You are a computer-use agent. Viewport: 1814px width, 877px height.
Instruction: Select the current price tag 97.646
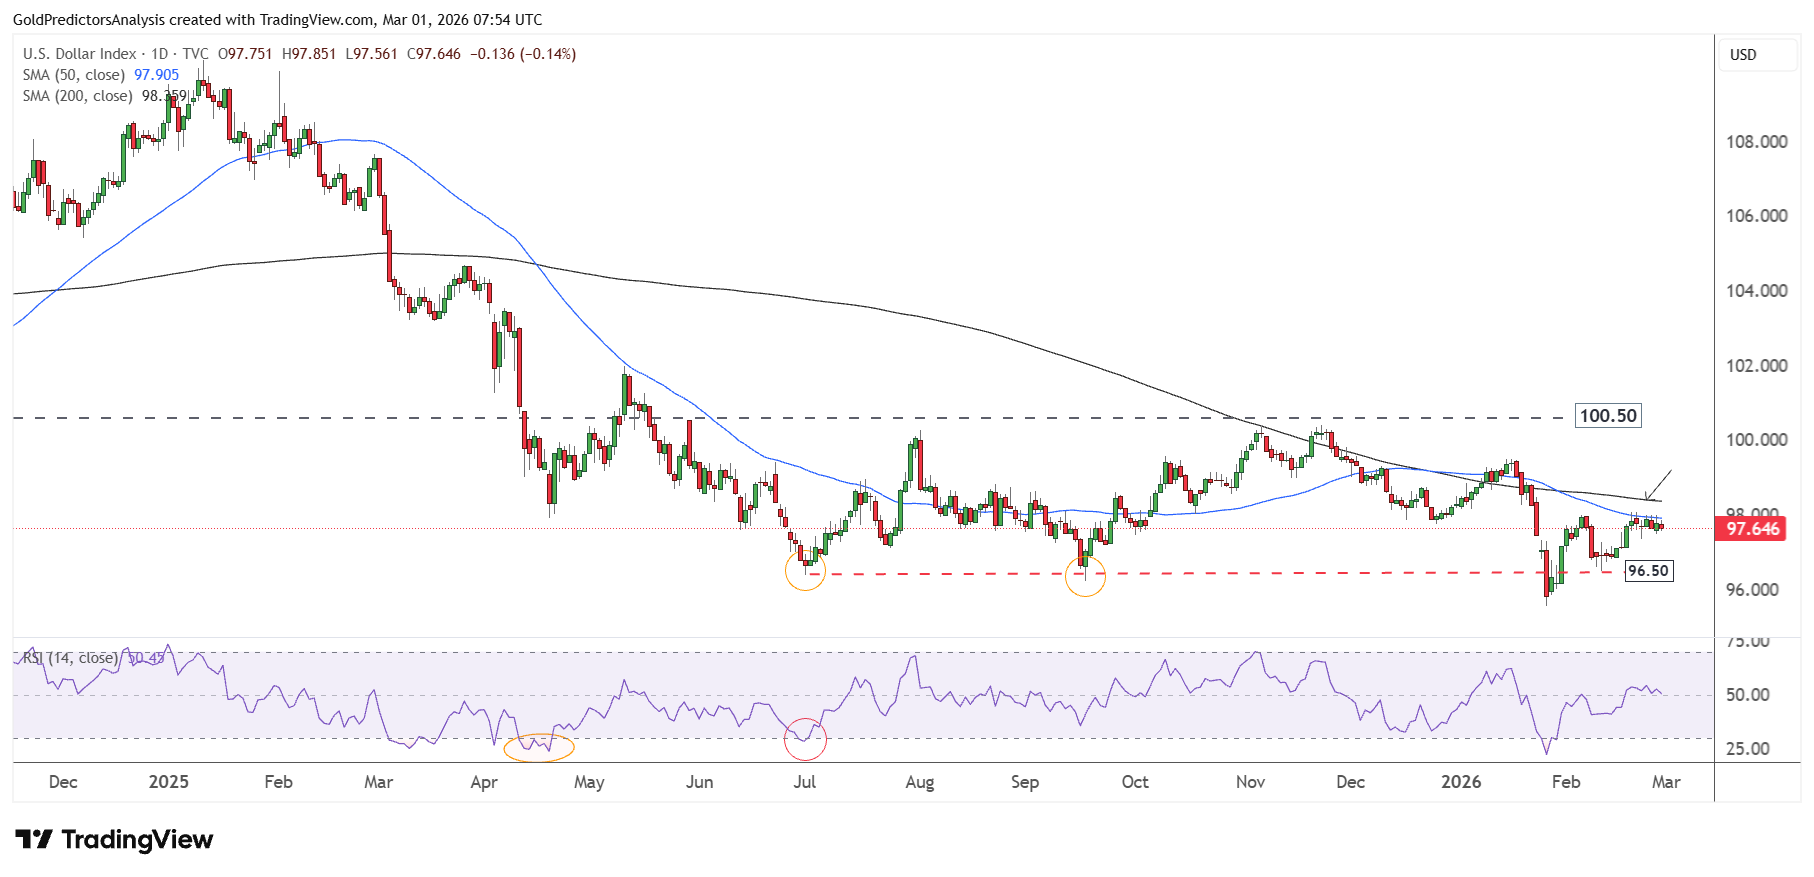click(x=1752, y=529)
